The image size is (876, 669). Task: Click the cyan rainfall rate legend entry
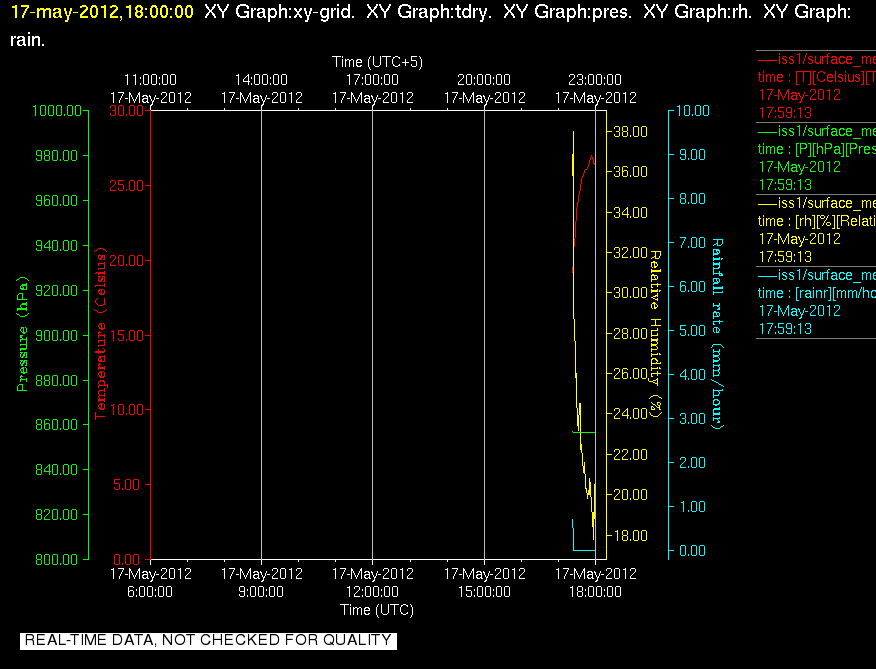(816, 302)
